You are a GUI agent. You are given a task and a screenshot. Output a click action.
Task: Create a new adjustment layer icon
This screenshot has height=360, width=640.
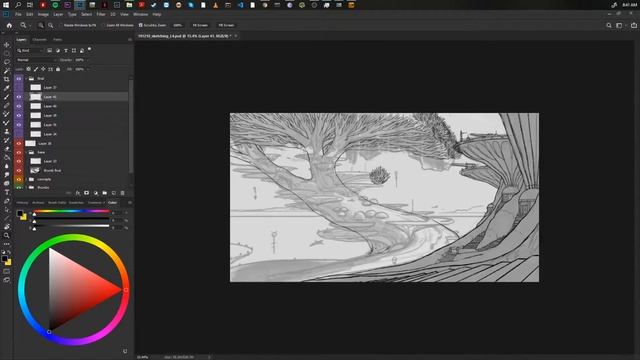coord(96,193)
